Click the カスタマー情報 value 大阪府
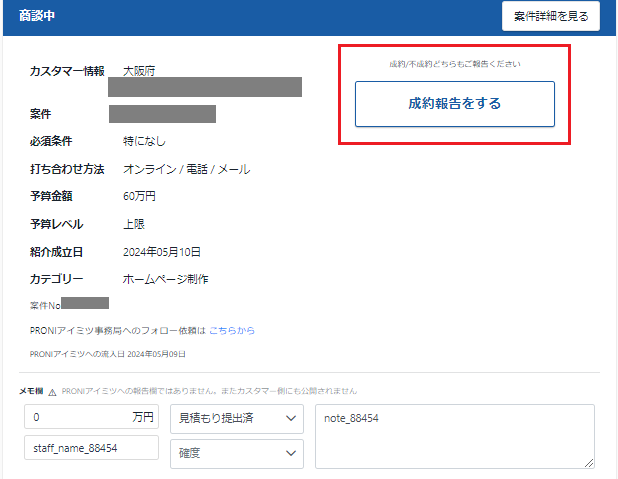The height and width of the screenshot is (479, 618). [139, 71]
